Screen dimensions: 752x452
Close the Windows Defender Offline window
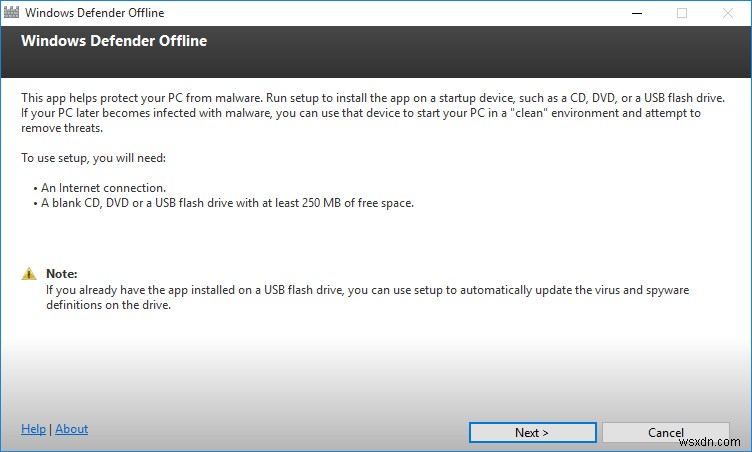point(728,13)
